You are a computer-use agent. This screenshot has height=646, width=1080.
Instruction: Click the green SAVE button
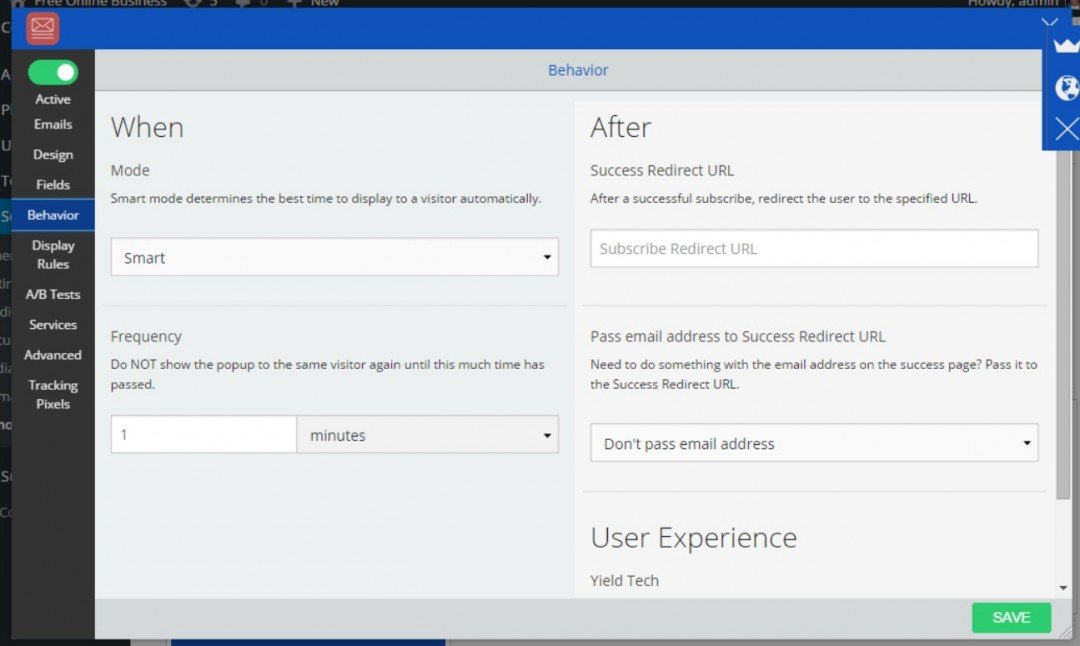[1011, 617]
